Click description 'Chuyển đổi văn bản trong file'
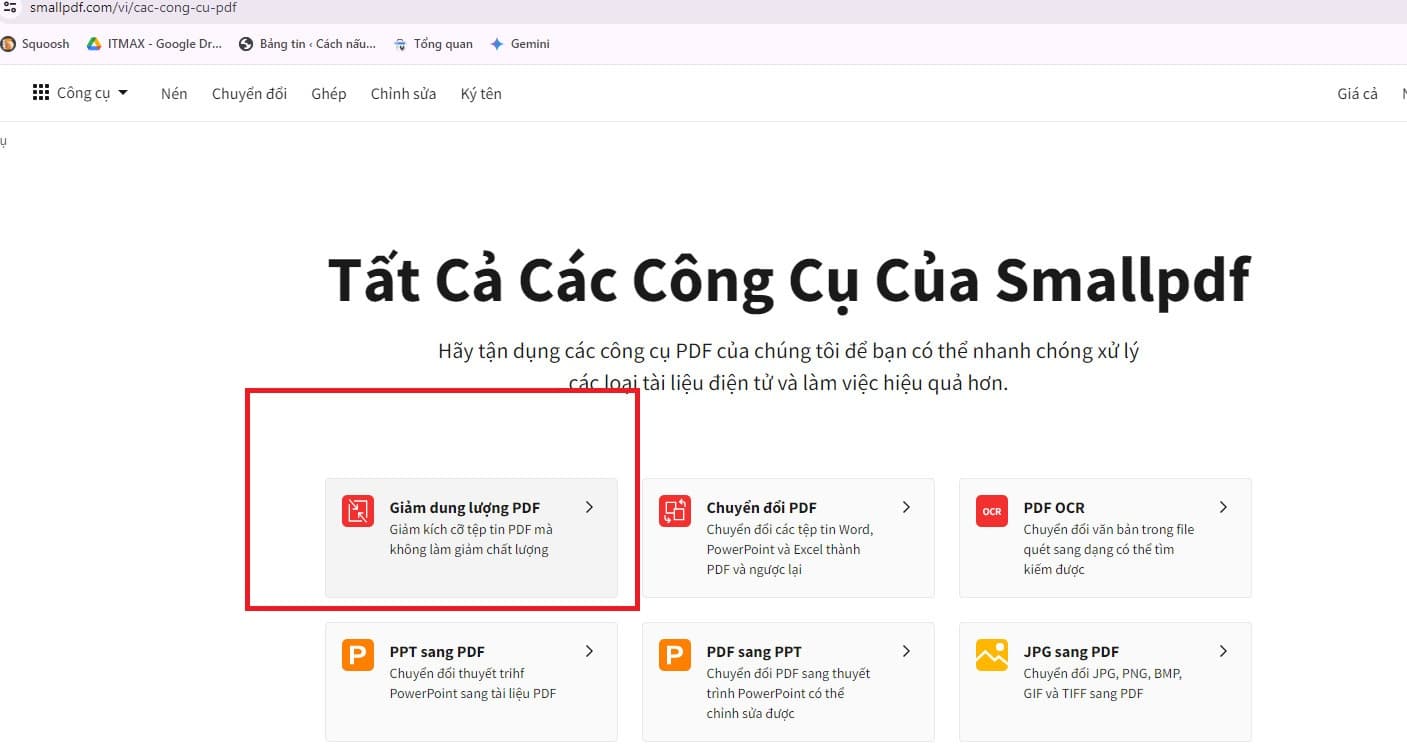Viewport: 1407px width, 755px height. pyautogui.click(x=1108, y=550)
